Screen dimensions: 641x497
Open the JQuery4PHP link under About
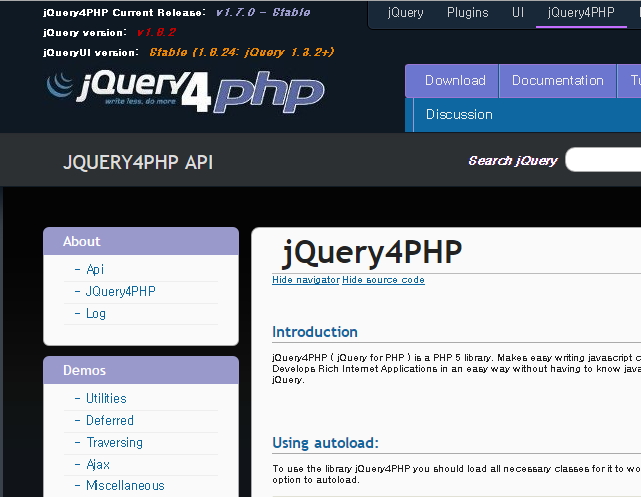[x=121, y=291]
